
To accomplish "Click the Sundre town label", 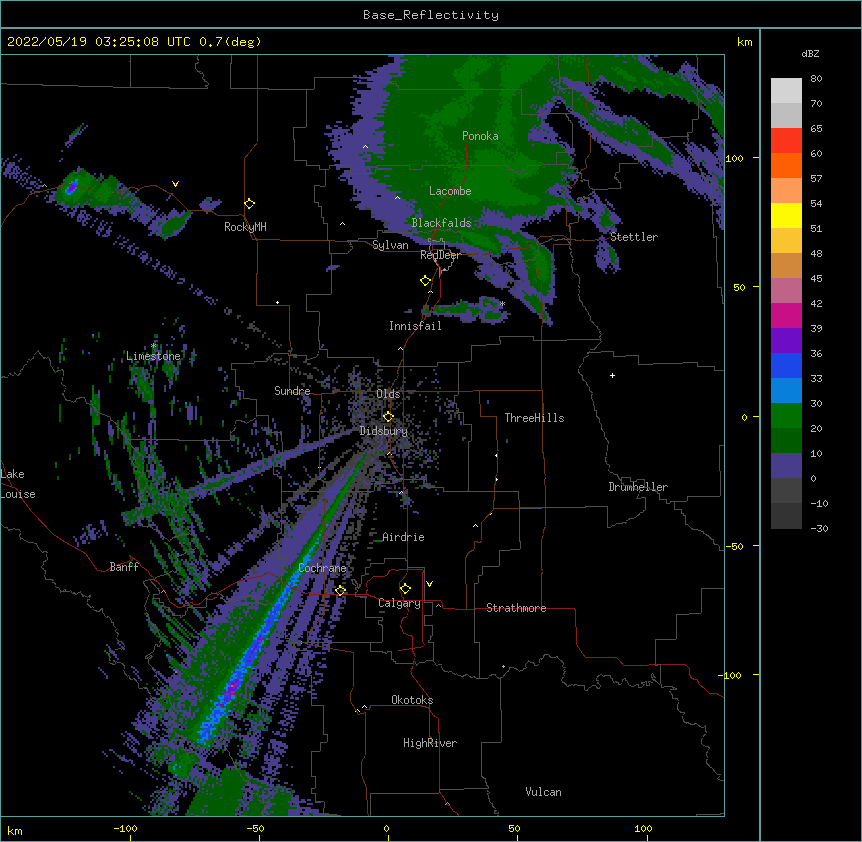I will pyautogui.click(x=292, y=391).
